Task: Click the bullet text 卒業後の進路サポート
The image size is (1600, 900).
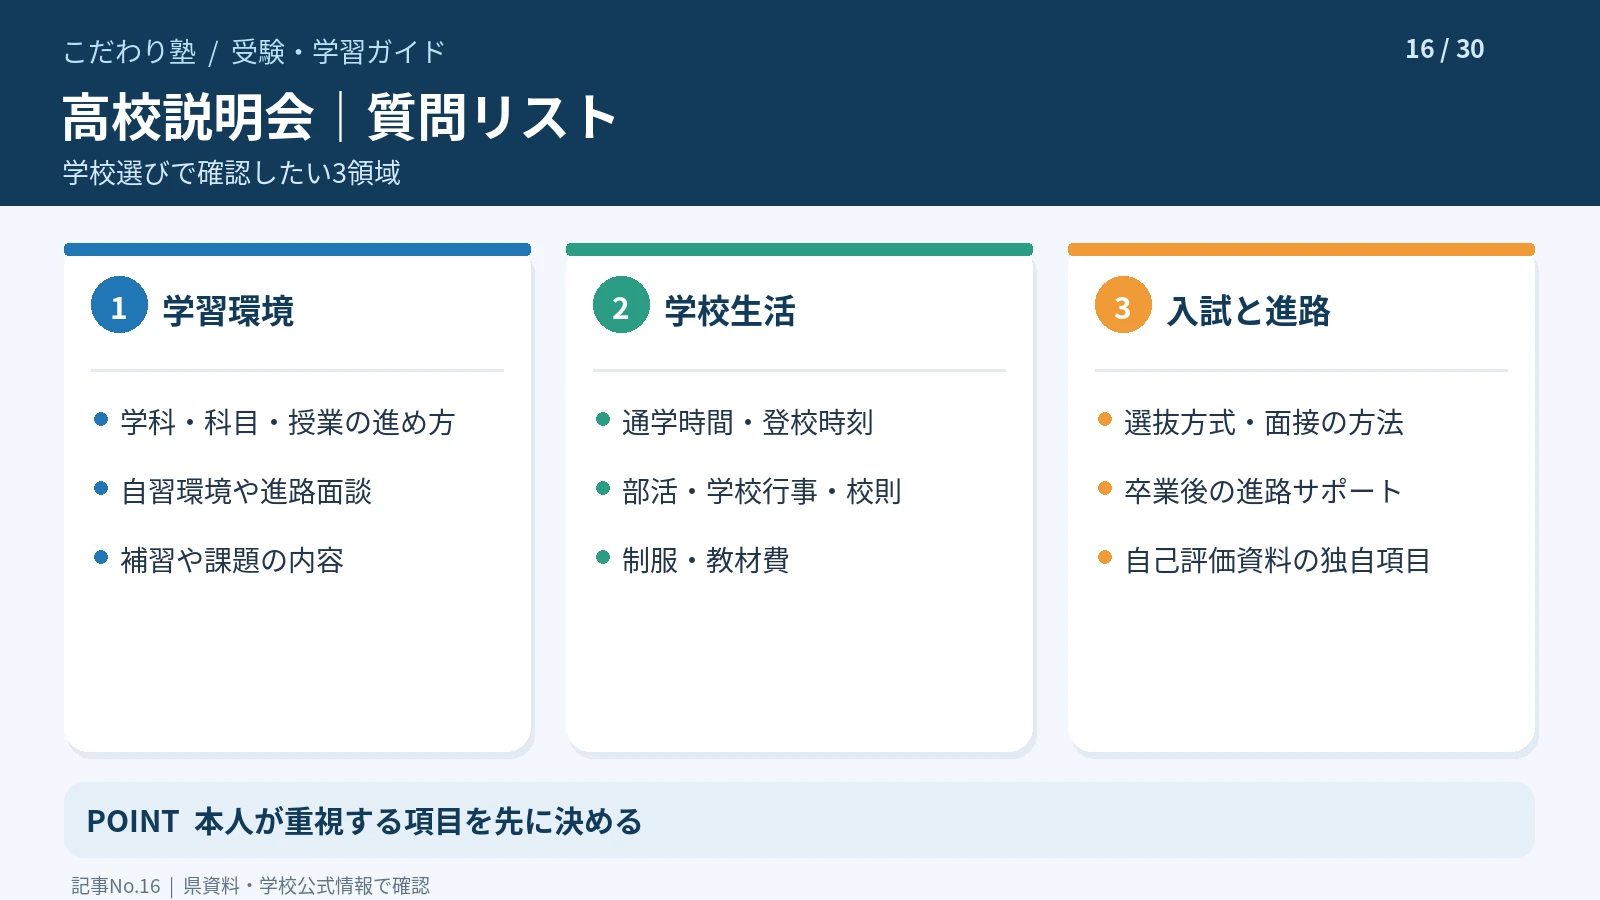Action: [1264, 492]
